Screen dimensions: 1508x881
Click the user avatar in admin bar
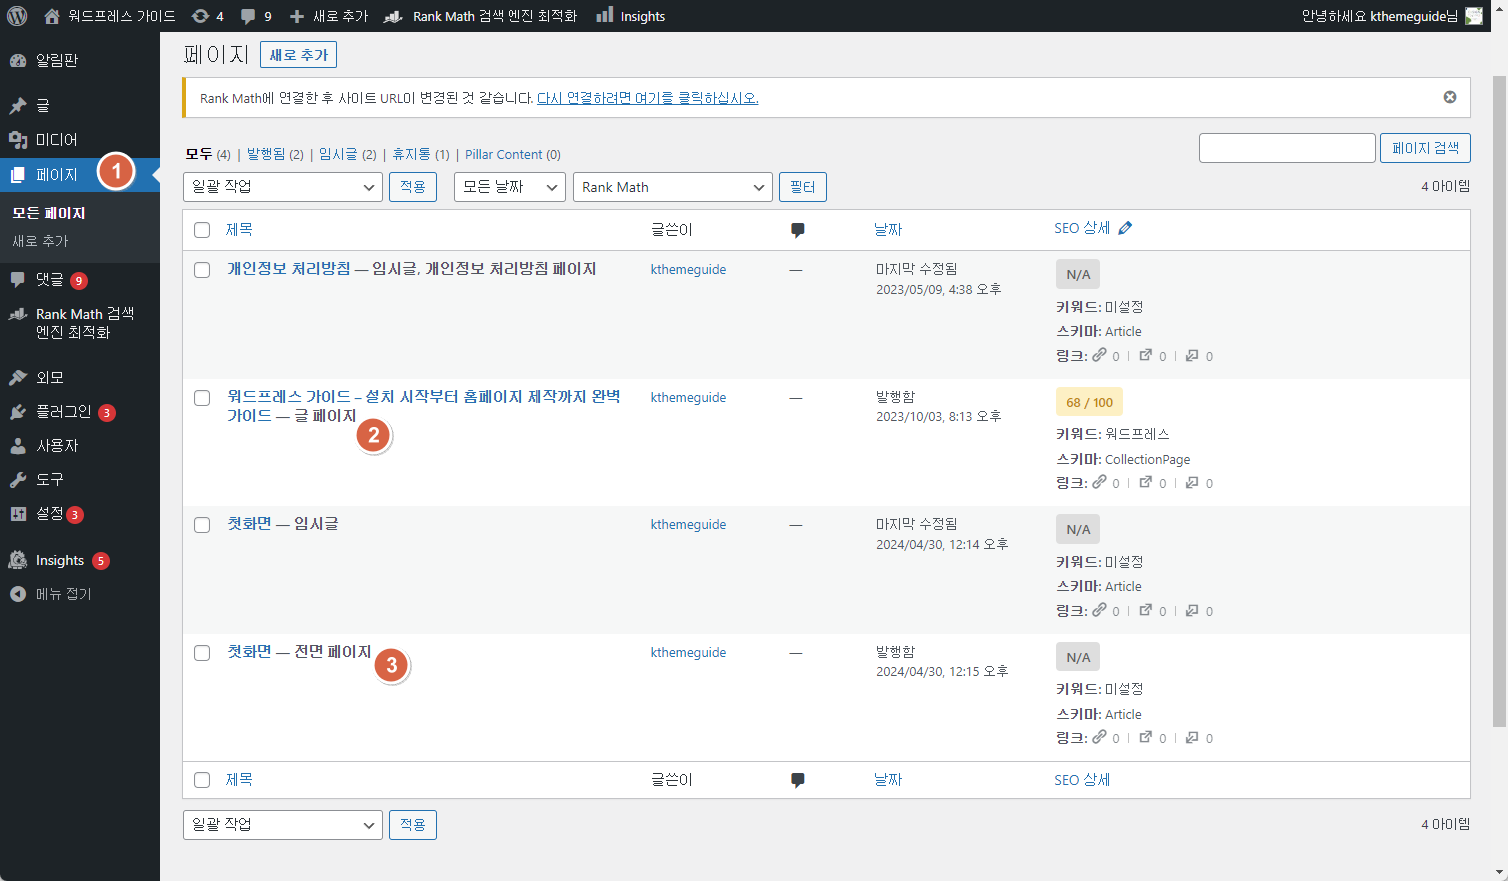(x=1474, y=16)
